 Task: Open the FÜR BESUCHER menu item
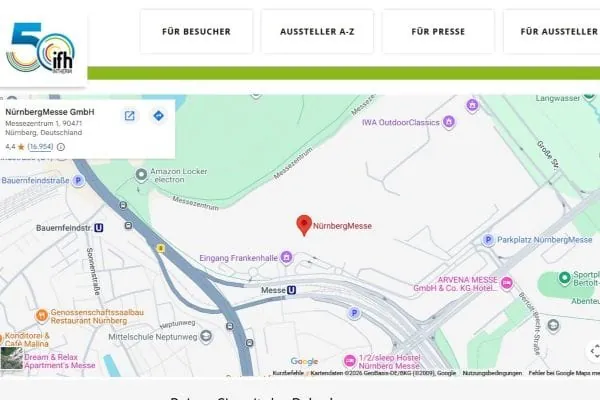(x=196, y=31)
